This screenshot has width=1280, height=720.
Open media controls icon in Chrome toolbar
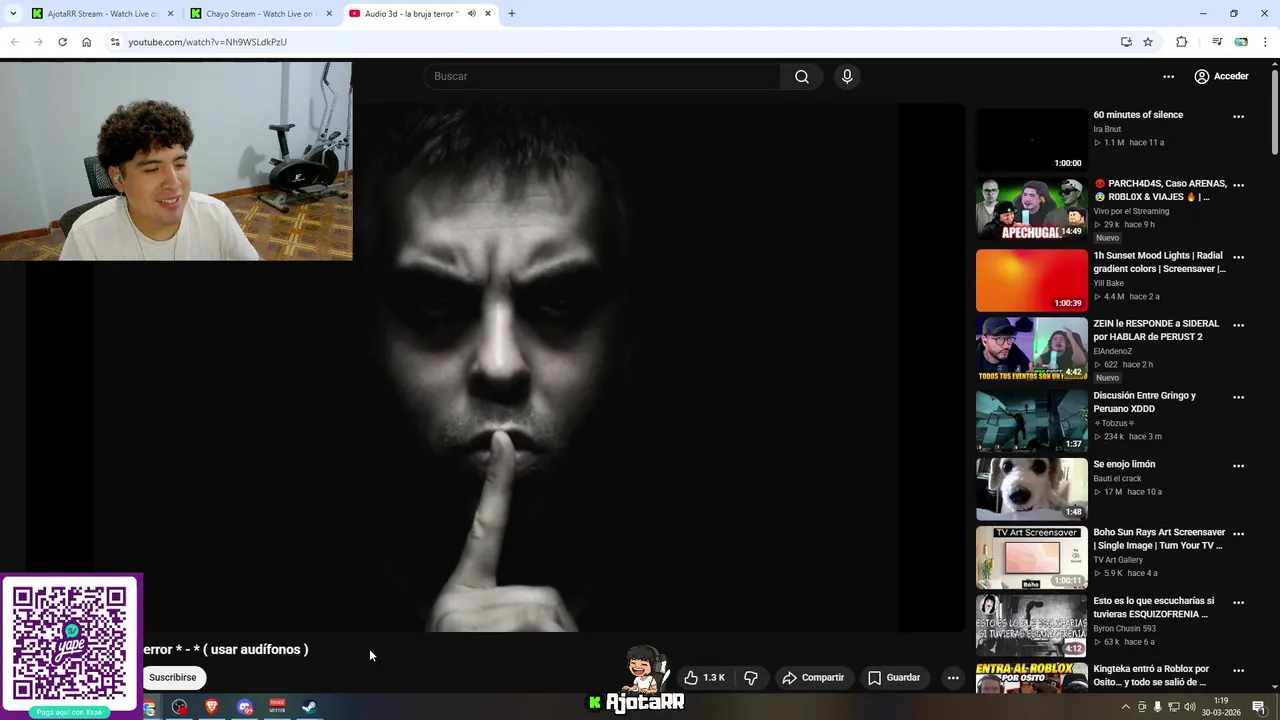1217,42
